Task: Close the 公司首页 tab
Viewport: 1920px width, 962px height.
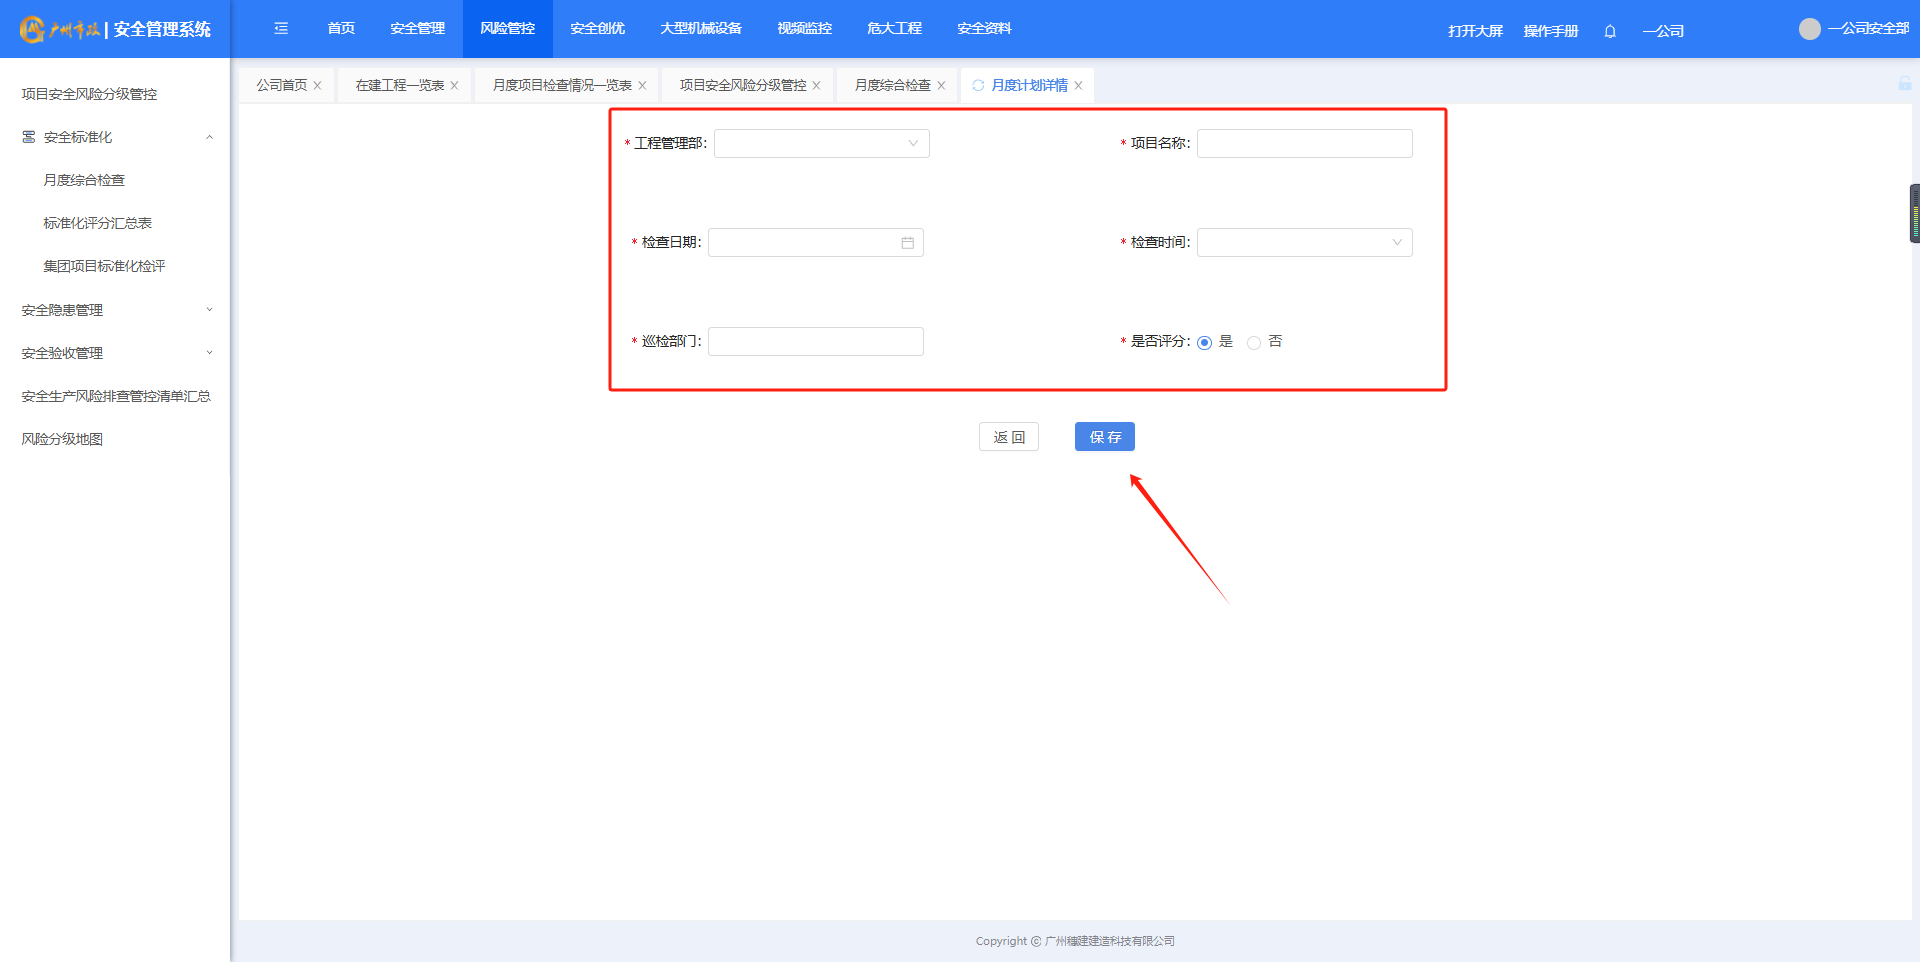Action: [x=318, y=86]
